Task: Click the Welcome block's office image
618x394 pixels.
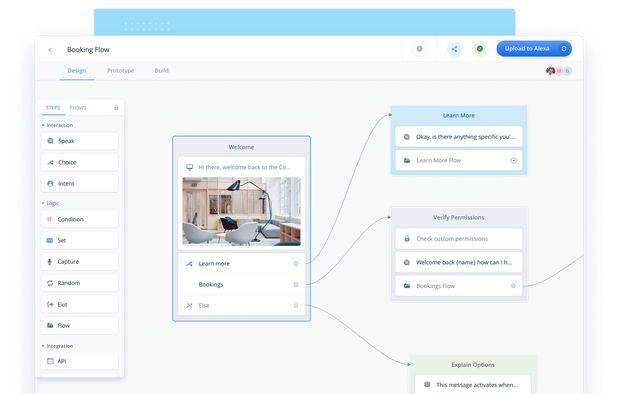Action: (x=241, y=212)
